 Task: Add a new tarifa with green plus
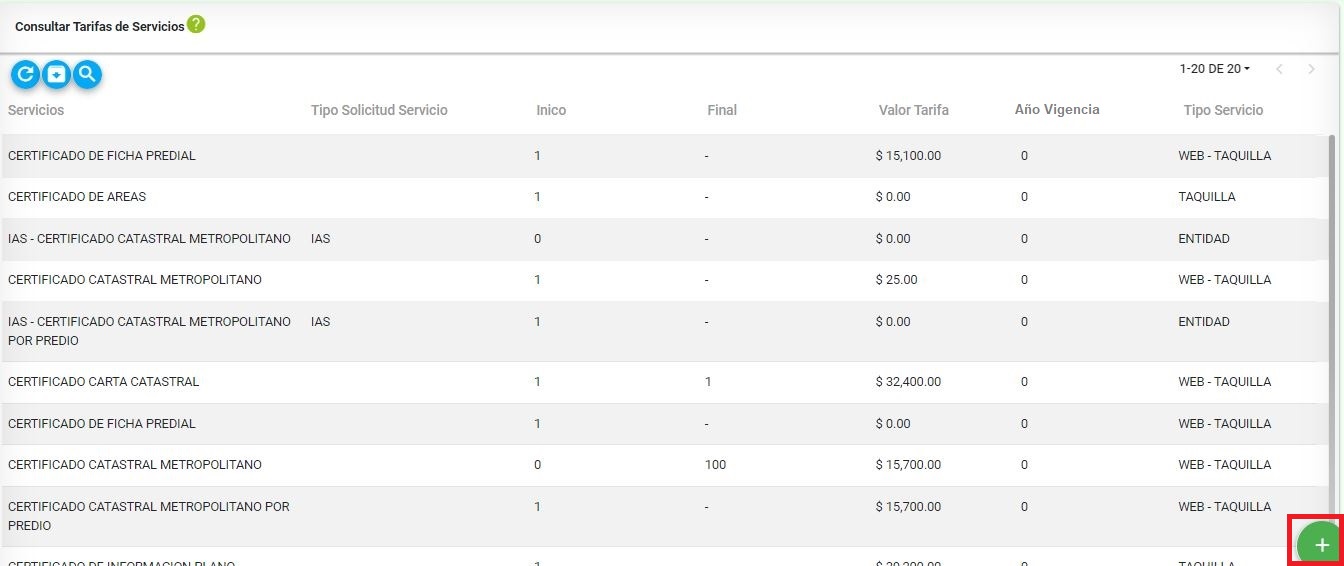tap(1320, 544)
